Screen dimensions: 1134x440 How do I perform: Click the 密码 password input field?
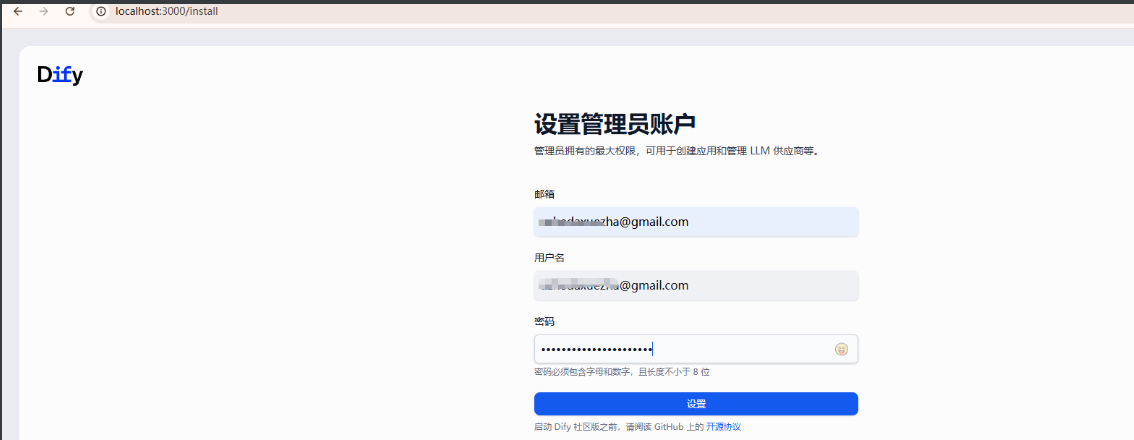click(x=696, y=349)
